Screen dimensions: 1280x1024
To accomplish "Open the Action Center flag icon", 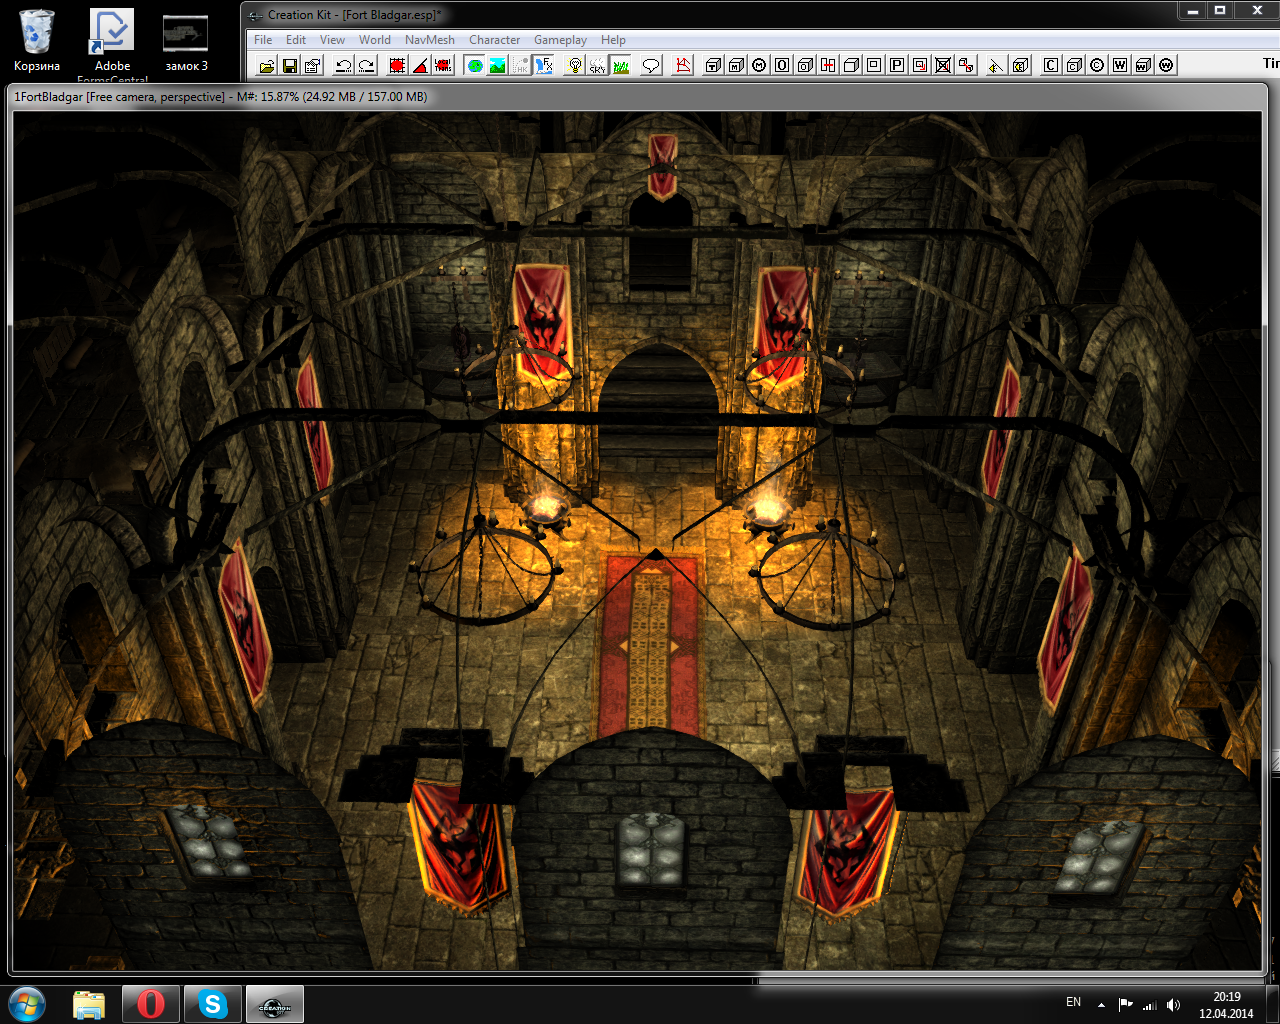I will click(1125, 1004).
